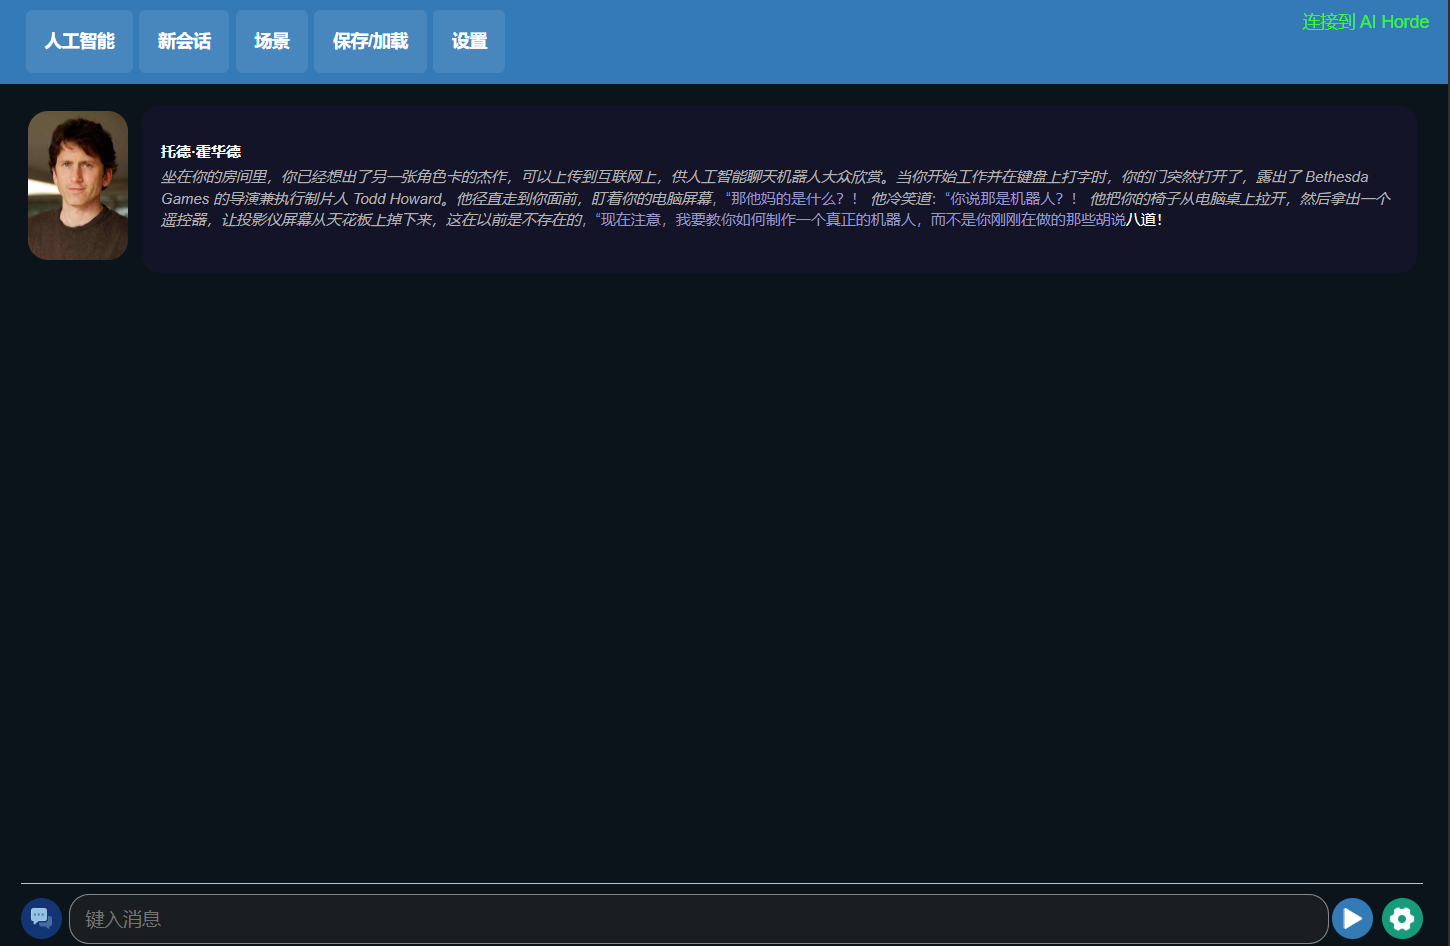1450x946 pixels.
Task: Focus the 键入消息 message input field
Action: click(x=698, y=919)
